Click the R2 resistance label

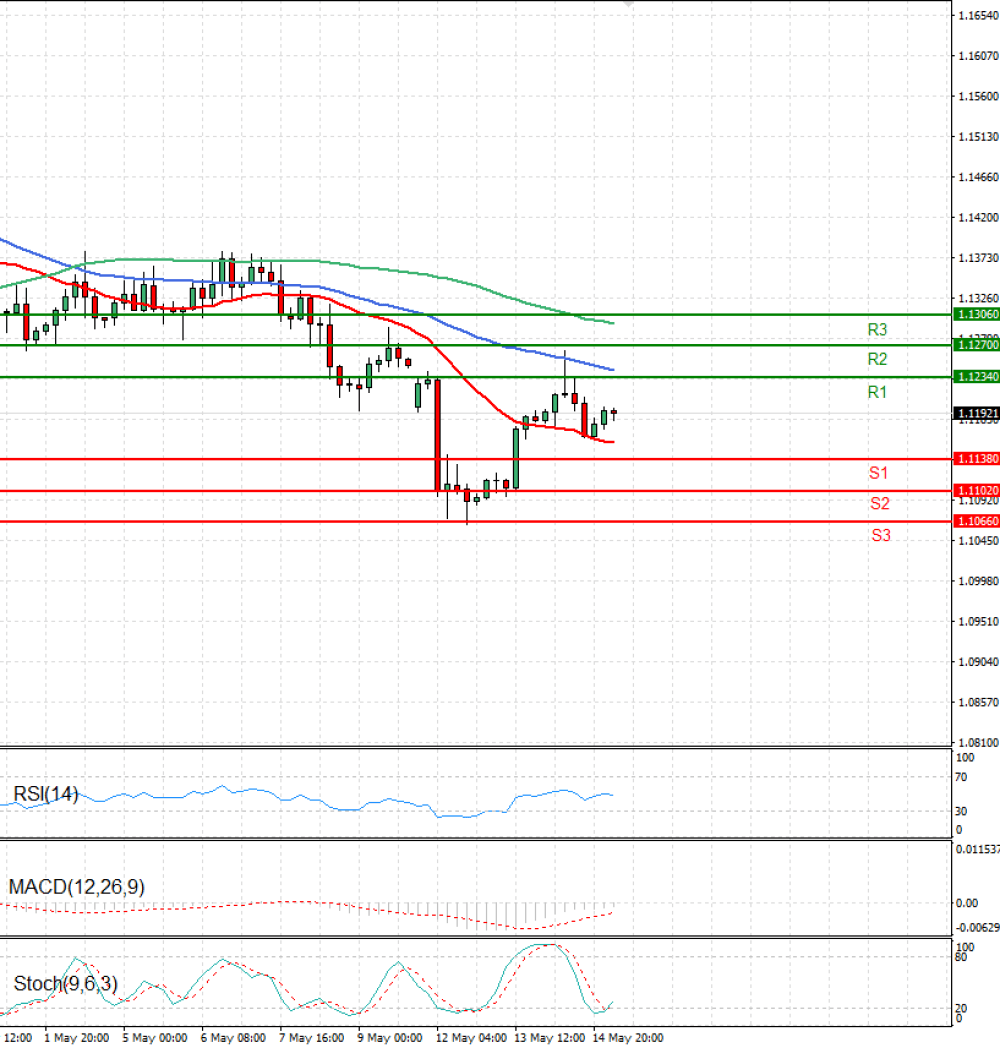(877, 359)
